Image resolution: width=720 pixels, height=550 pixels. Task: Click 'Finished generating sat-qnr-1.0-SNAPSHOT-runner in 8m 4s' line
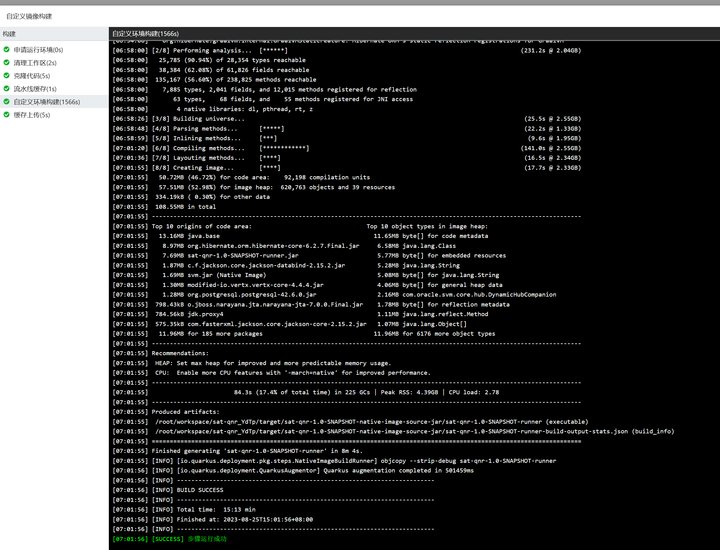tap(237, 451)
